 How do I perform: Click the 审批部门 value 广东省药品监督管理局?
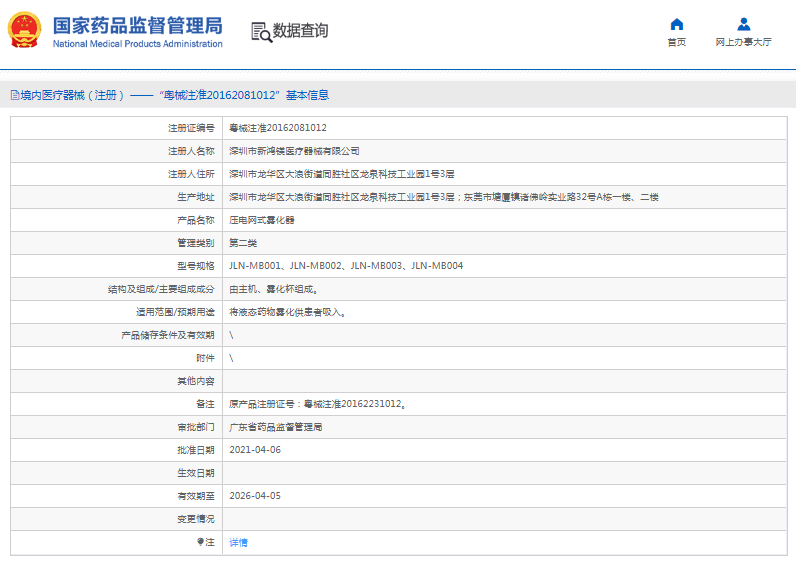coord(276,427)
